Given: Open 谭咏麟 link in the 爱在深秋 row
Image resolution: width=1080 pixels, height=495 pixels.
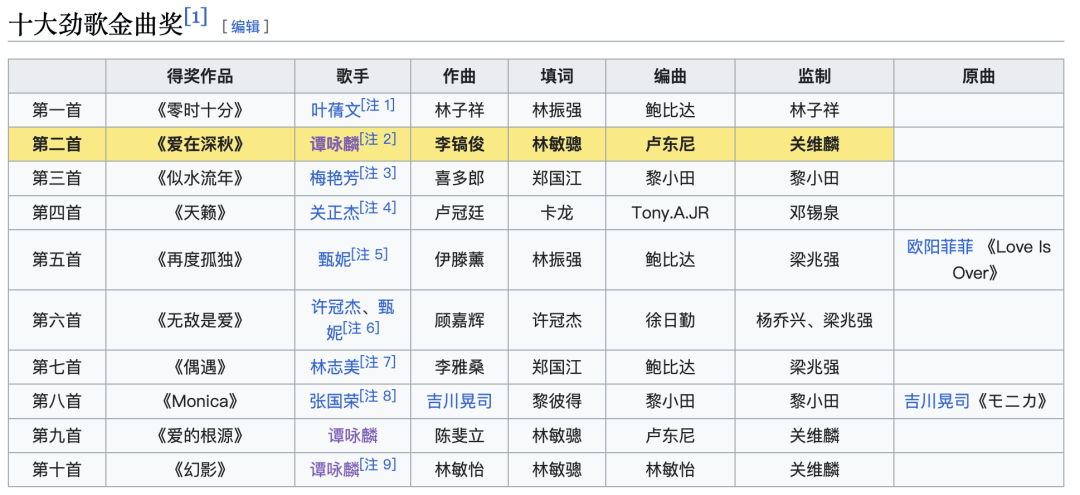Looking at the screenshot, I should click(335, 145).
